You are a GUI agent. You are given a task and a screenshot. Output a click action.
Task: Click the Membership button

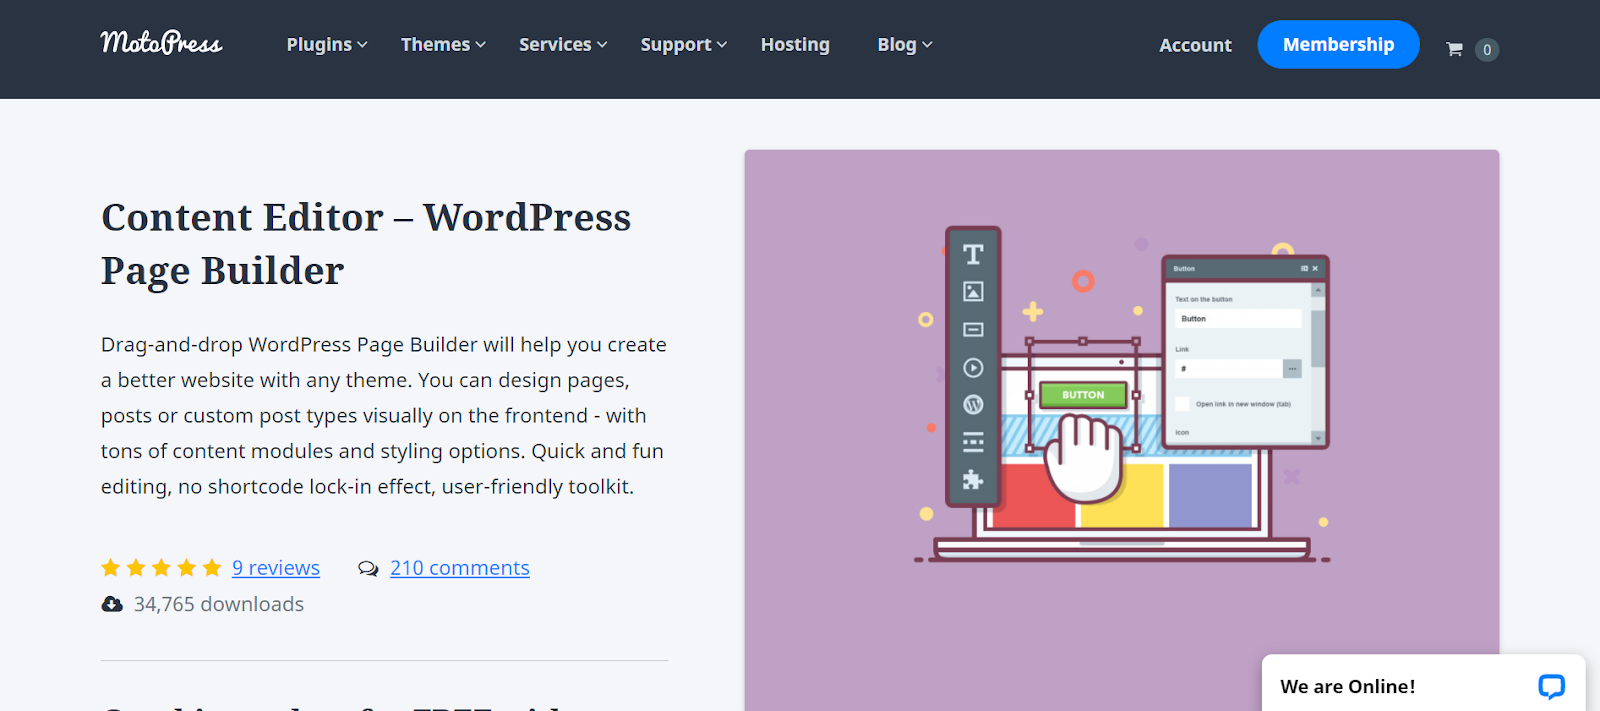pos(1338,44)
